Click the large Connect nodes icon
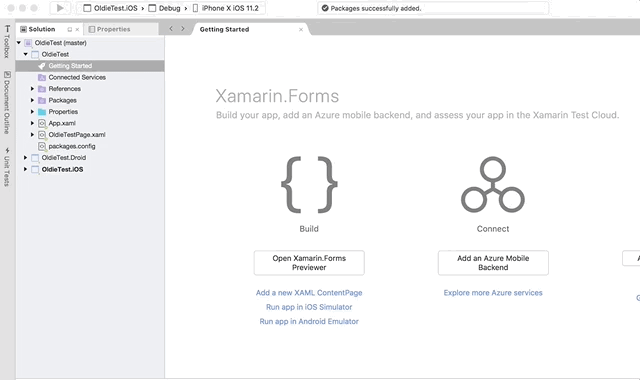640x380 pixels. [493, 185]
